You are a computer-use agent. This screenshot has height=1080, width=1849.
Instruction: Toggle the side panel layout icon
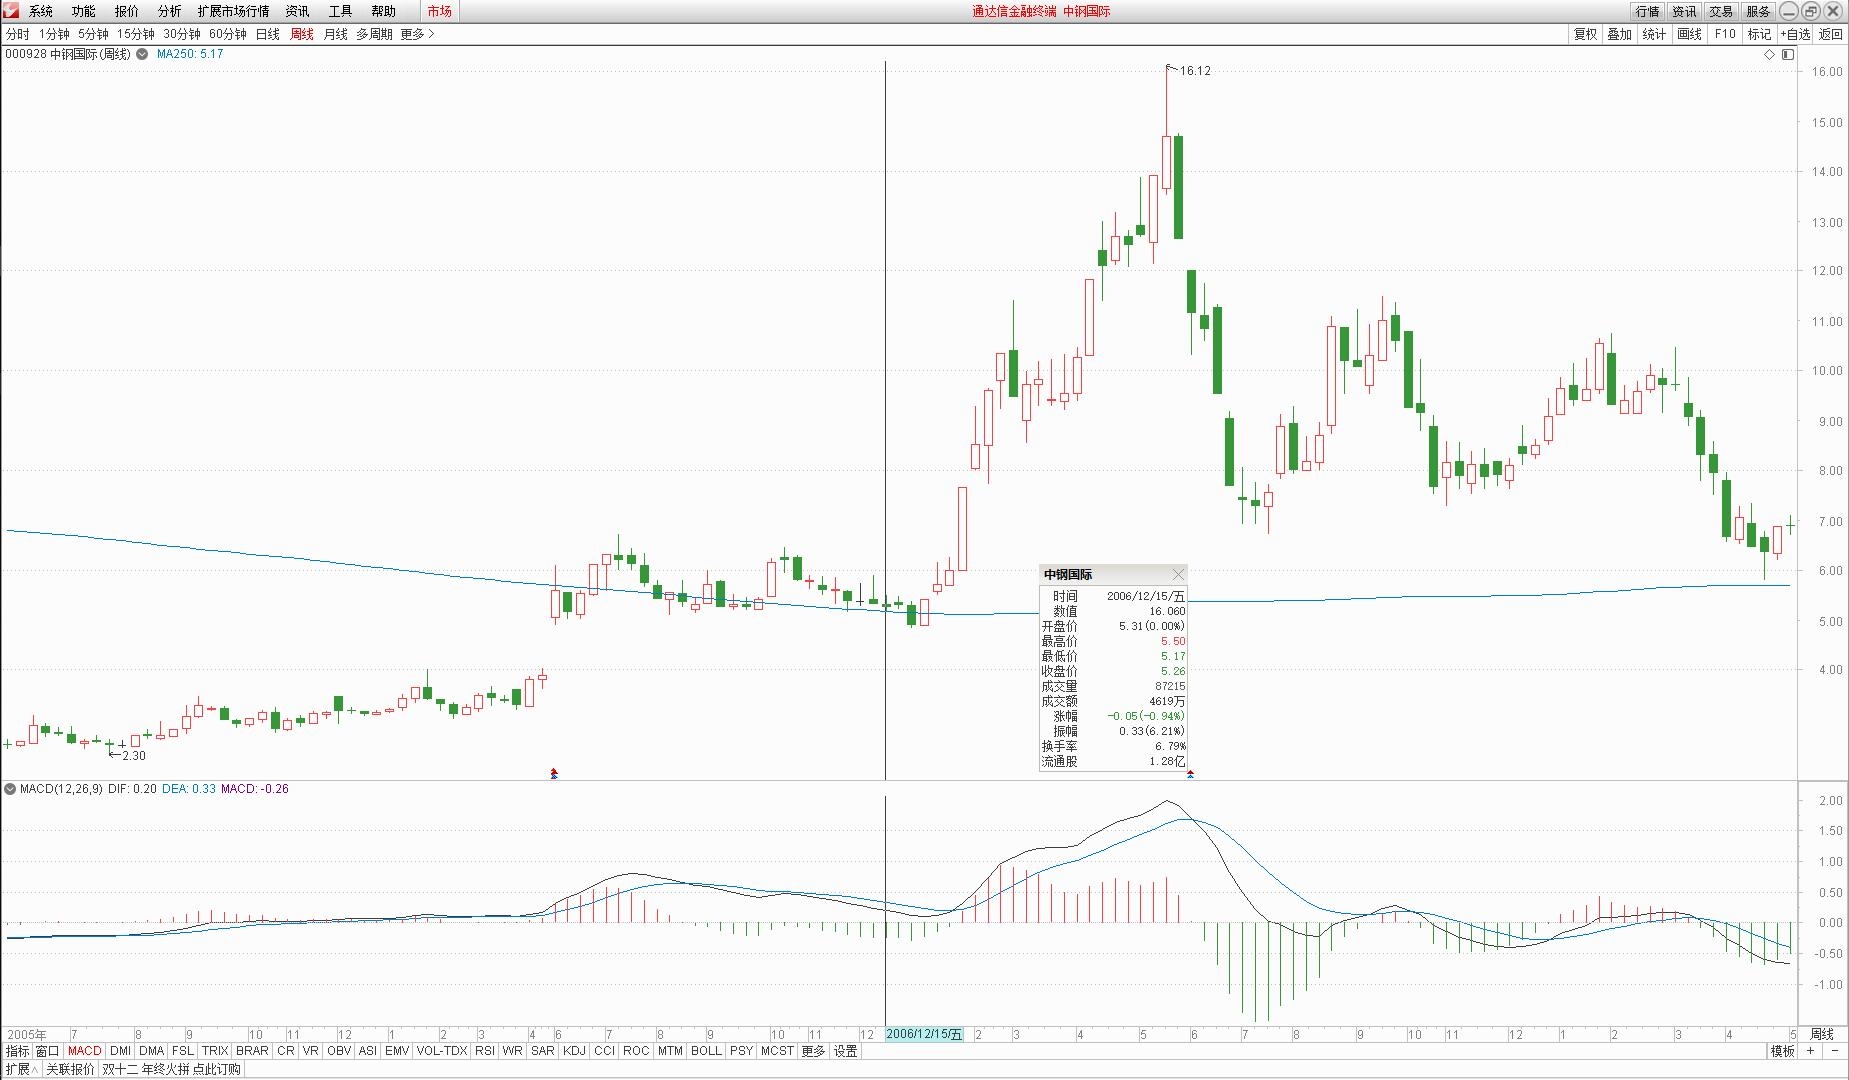1788,54
